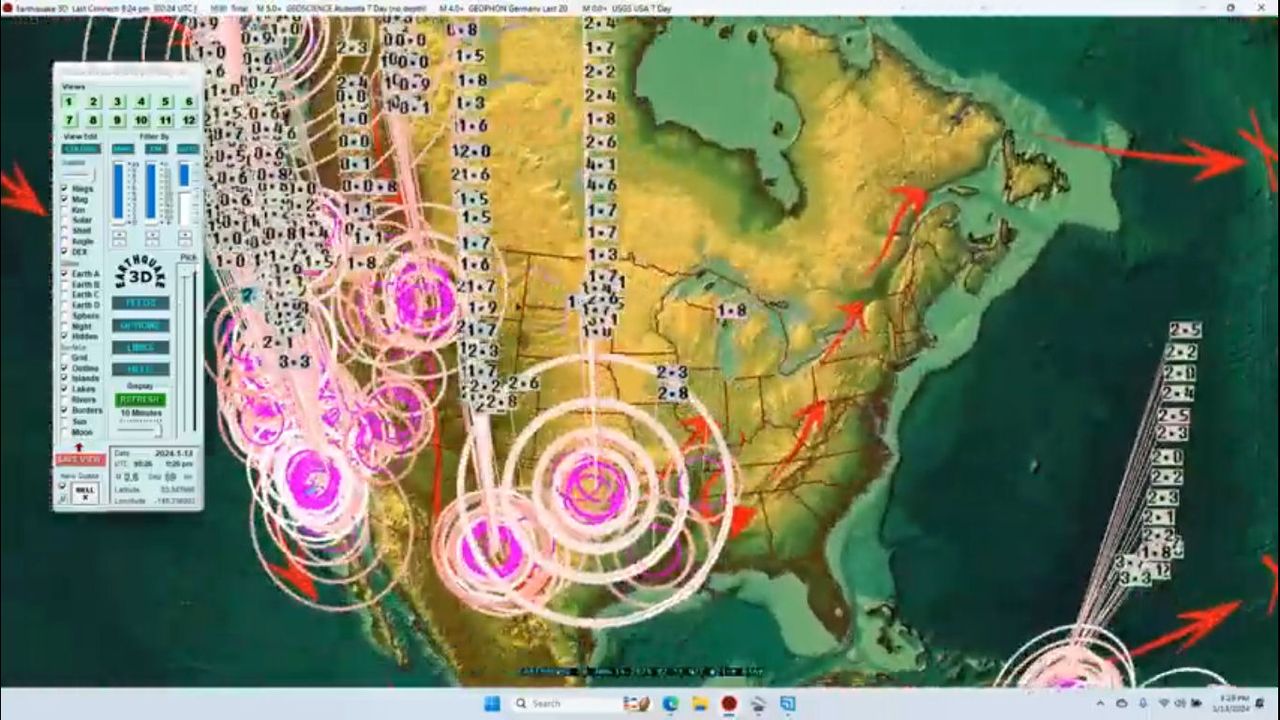Click the red circle app in taskbar

pos(729,704)
